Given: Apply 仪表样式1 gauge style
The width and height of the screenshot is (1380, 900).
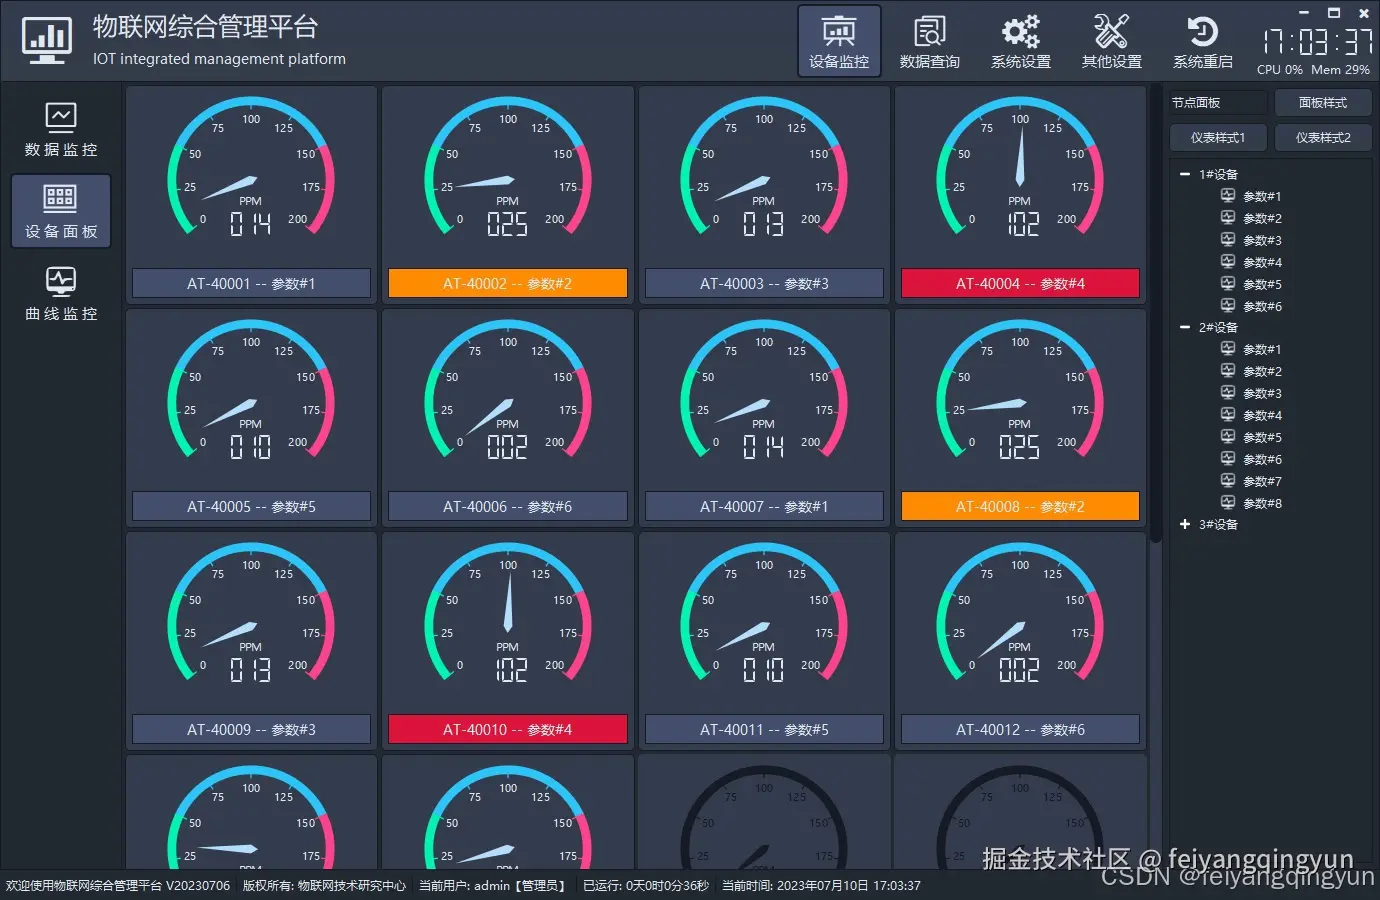Looking at the screenshot, I should point(1218,138).
